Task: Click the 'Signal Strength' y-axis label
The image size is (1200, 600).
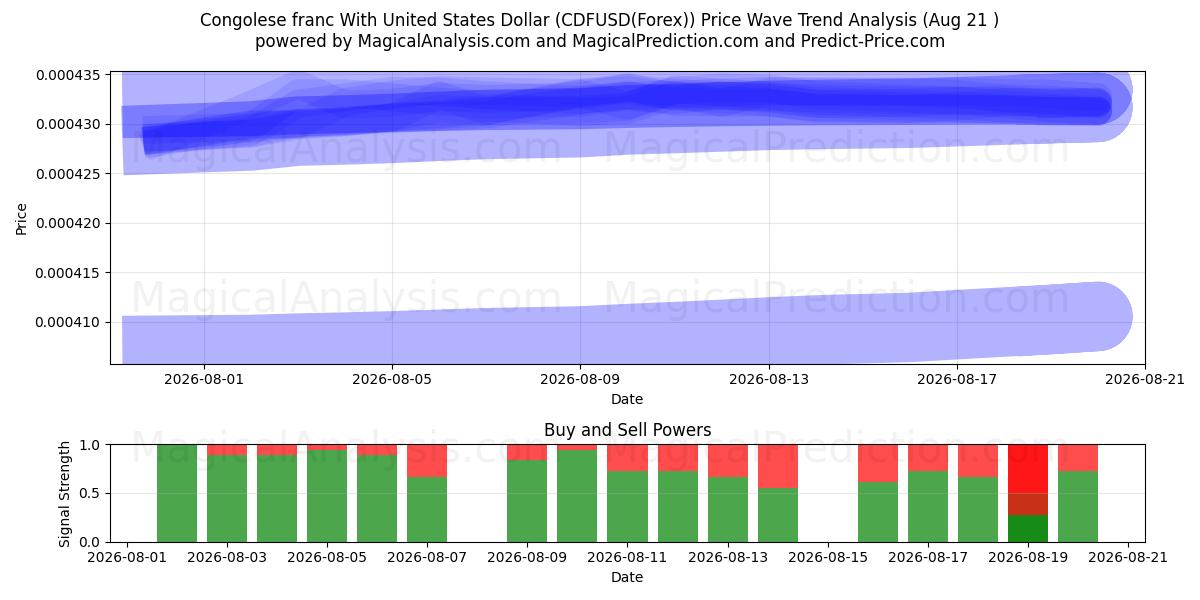Action: pos(65,493)
